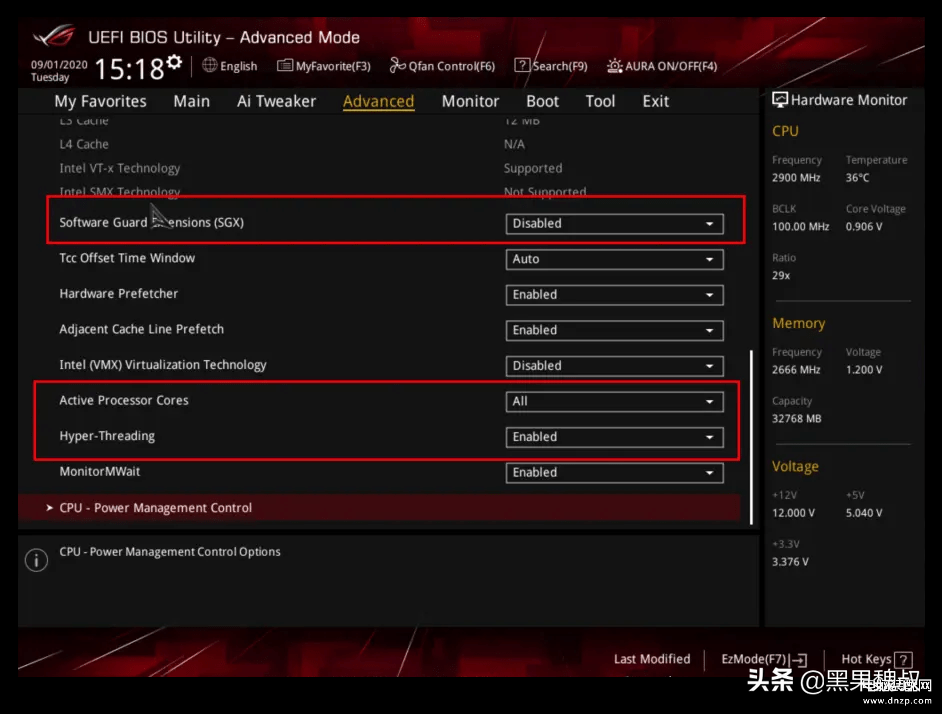
Task: Toggle AURA ON/OFF light icon
Action: tap(615, 65)
